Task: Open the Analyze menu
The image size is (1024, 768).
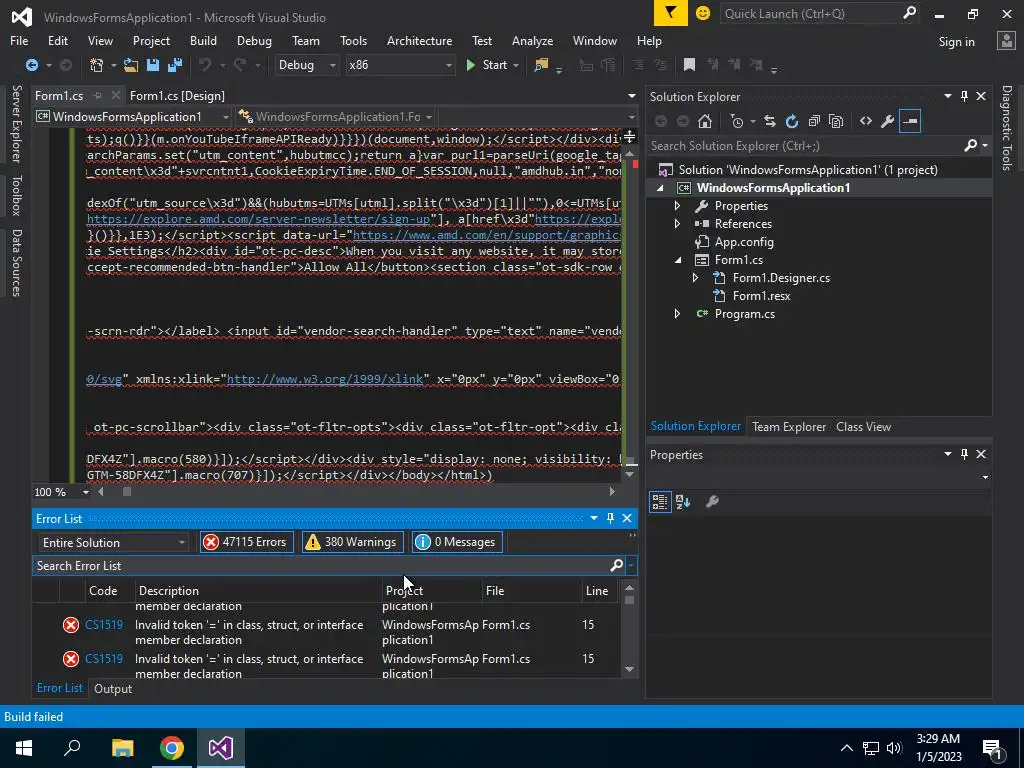Action: pos(532,40)
